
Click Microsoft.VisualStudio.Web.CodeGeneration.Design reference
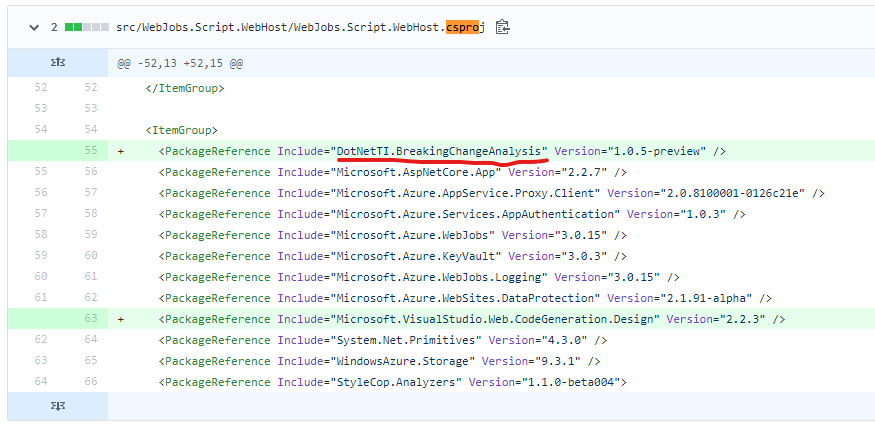tap(495, 320)
